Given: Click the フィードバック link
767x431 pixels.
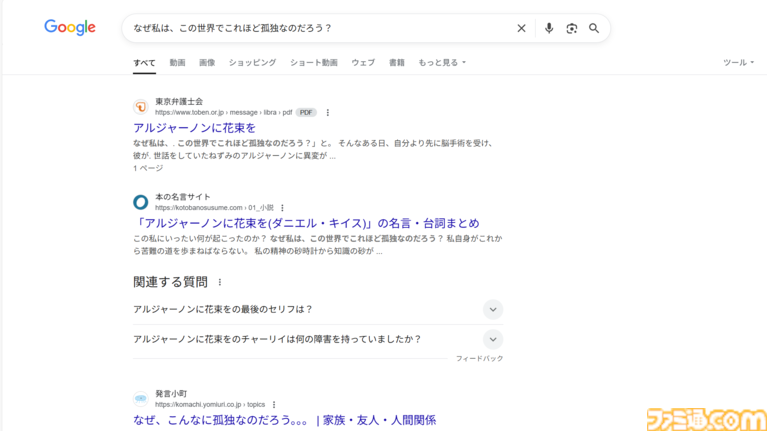Looking at the screenshot, I should coord(479,359).
